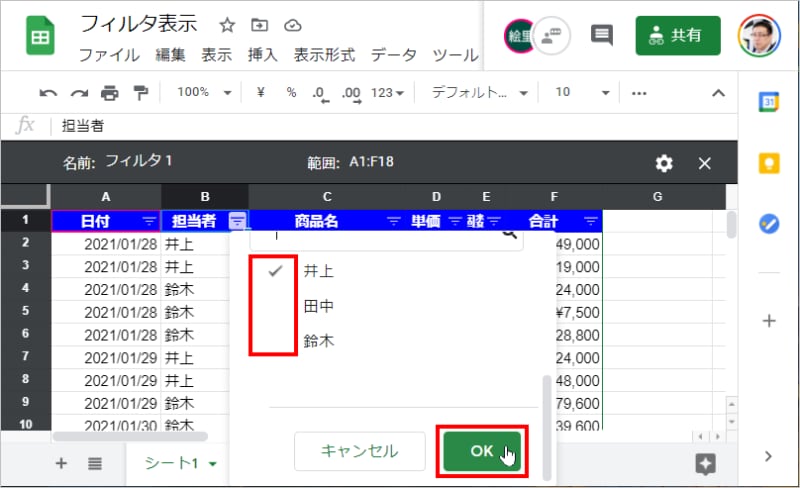Viewport: 800px width, 488px height.
Task: Click the filter value search field
Action: pos(386,240)
